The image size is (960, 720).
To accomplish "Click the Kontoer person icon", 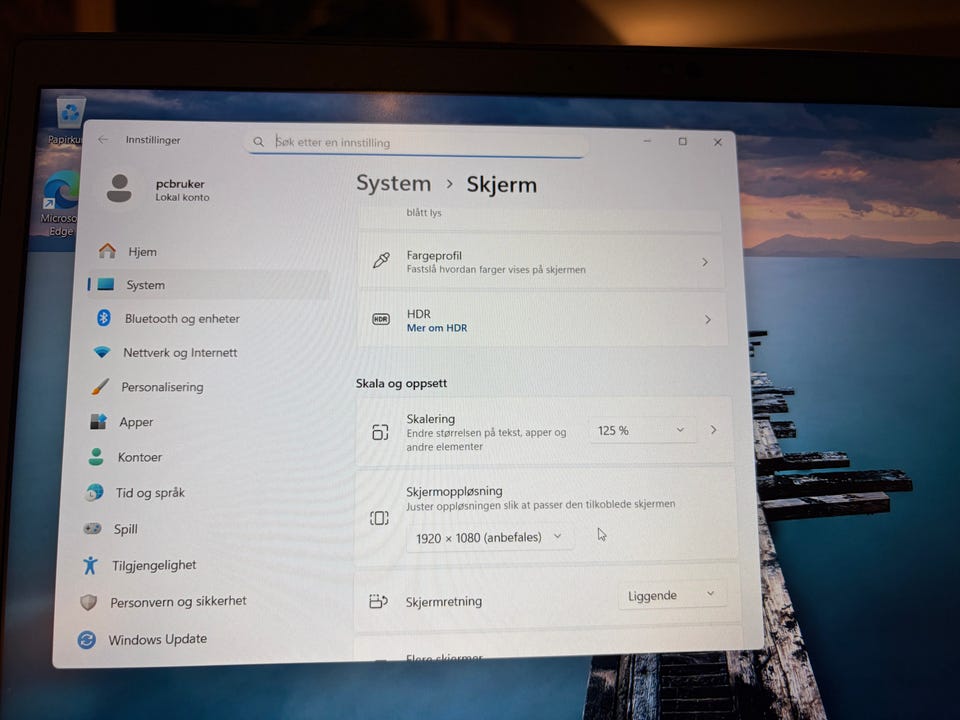I will 96,457.
